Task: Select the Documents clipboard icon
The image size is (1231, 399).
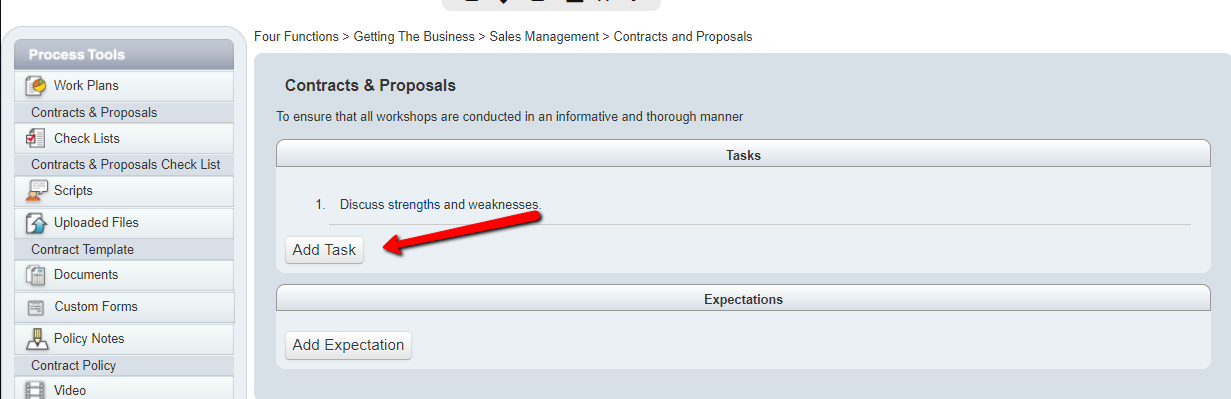Action: (36, 274)
